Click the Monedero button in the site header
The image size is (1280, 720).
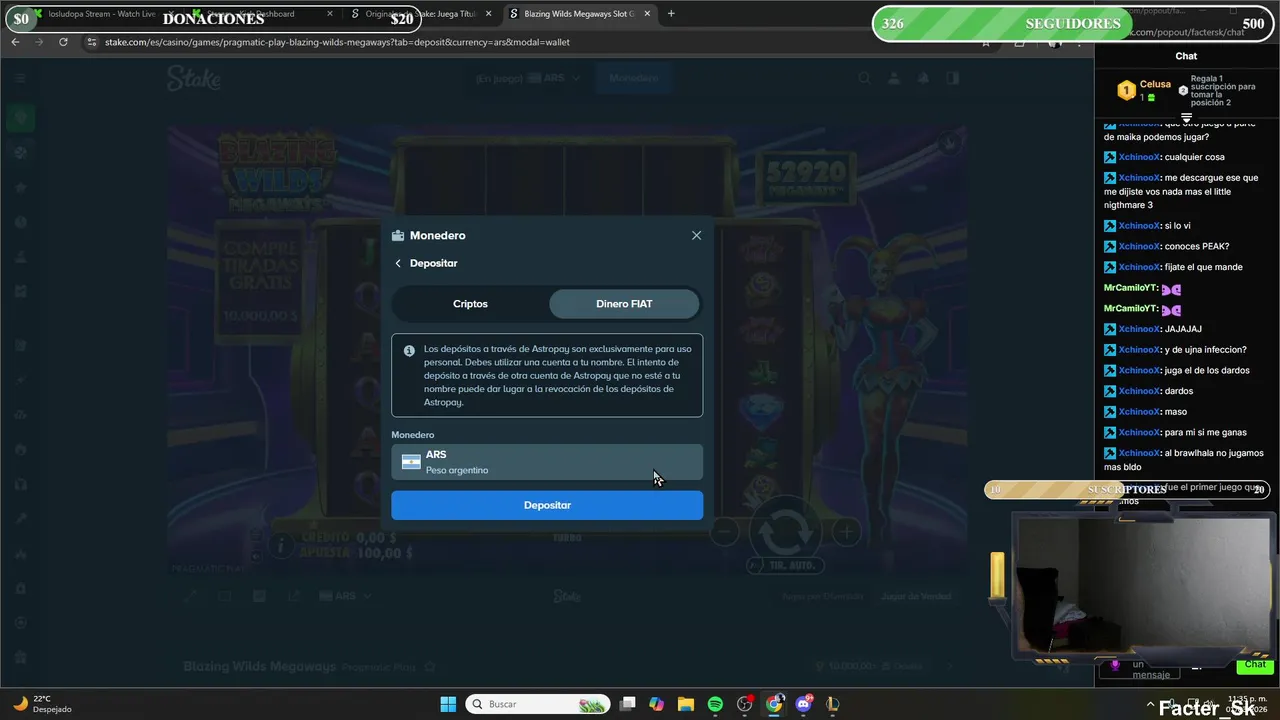[634, 78]
